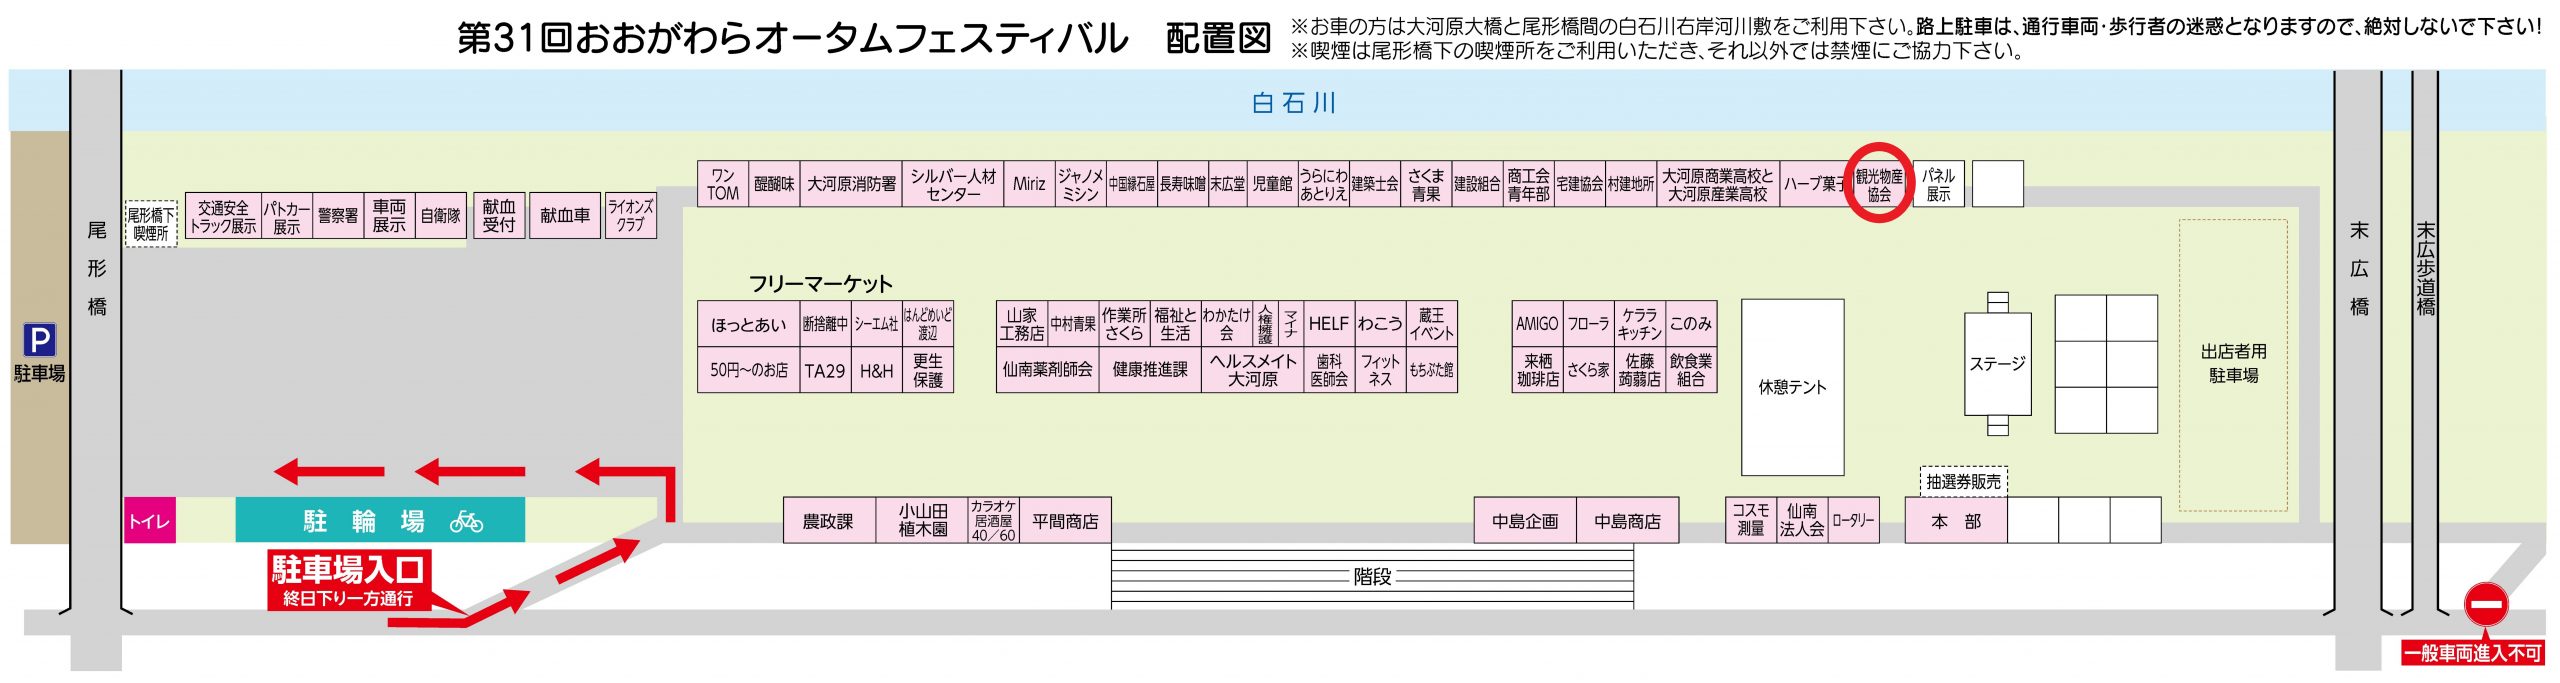Select the 自衛隊 booth
Image resolution: width=2560 pixels, height=683 pixels.
pos(440,216)
